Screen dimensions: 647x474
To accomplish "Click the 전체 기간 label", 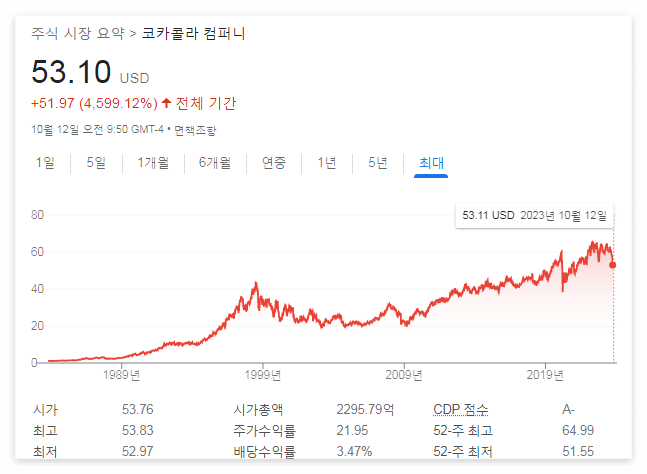I will (206, 103).
